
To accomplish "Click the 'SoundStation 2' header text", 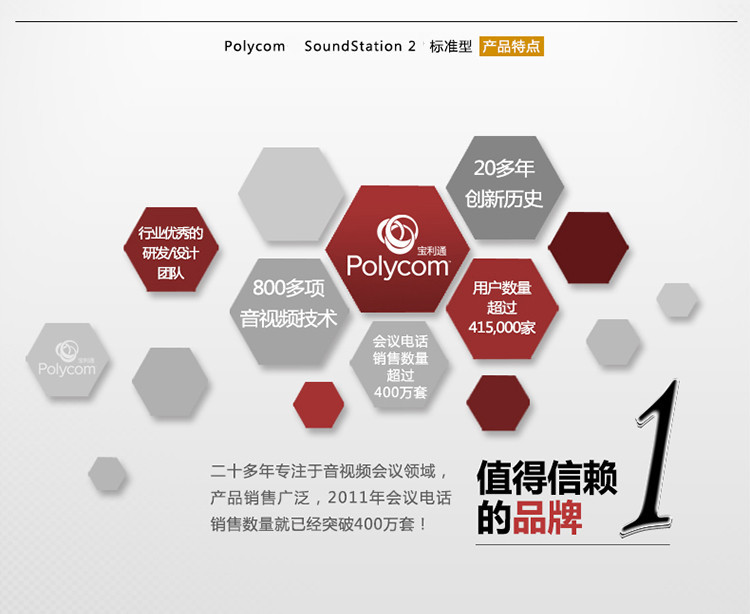I will [x=360, y=47].
